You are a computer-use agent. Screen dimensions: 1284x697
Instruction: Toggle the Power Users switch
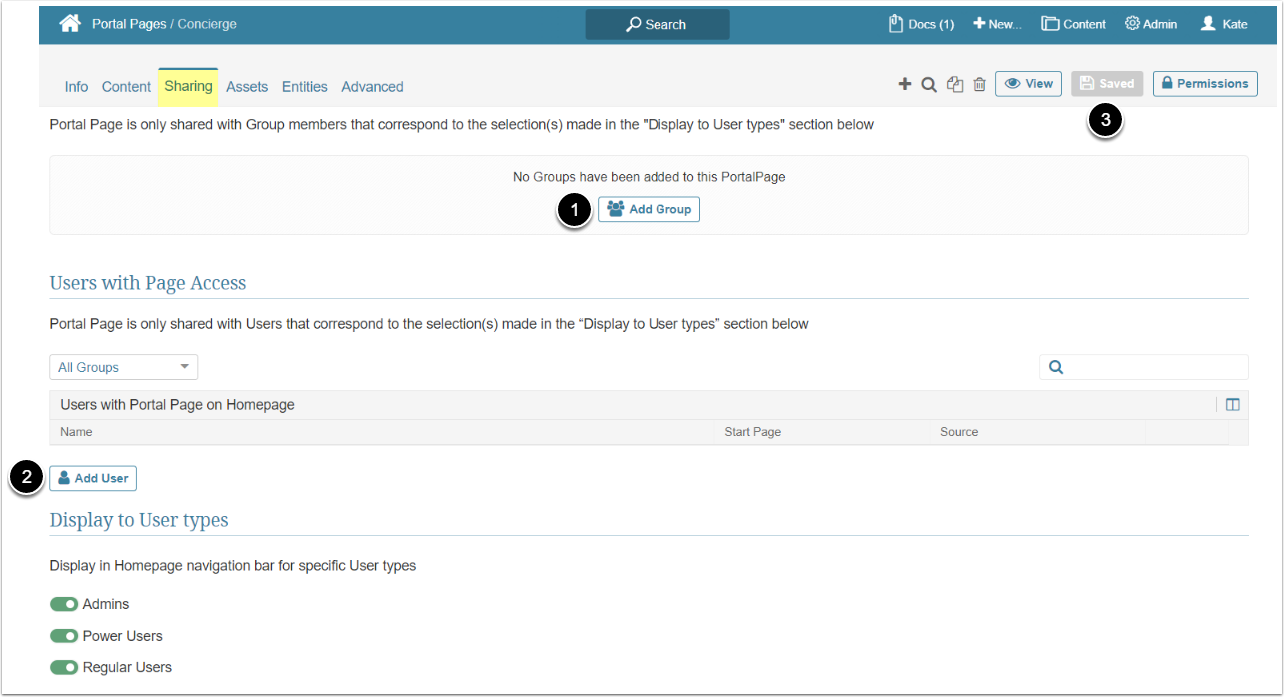[x=64, y=636]
